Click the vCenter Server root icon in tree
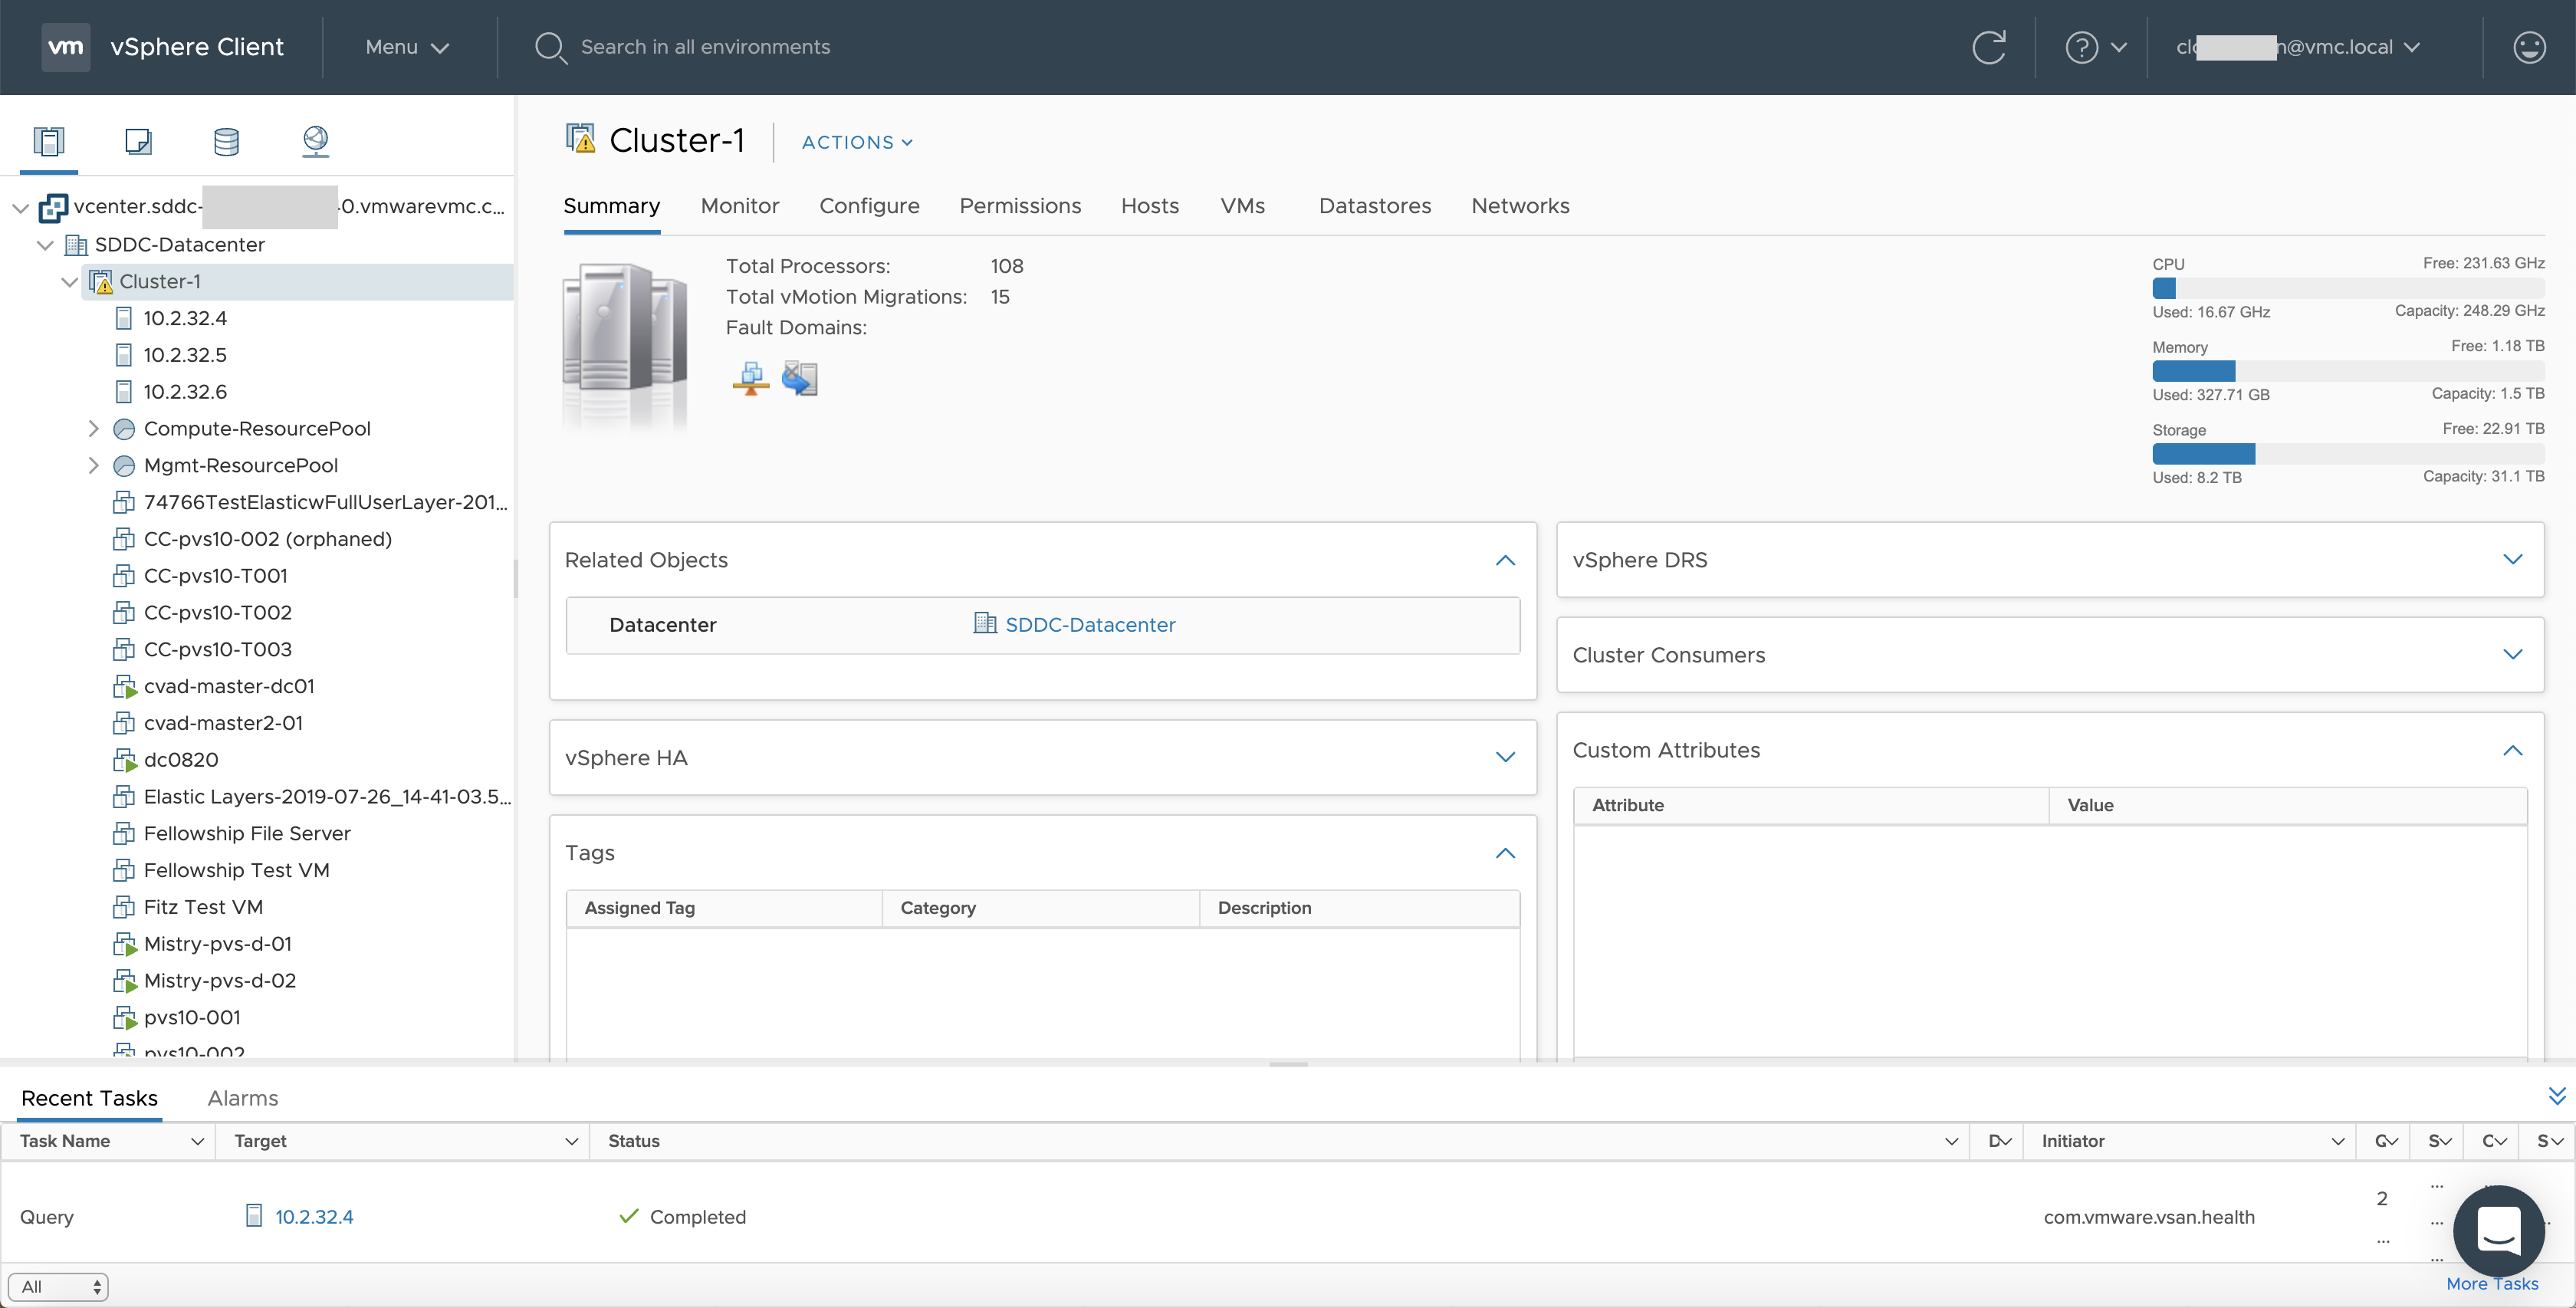The width and height of the screenshot is (2576, 1308). point(50,207)
